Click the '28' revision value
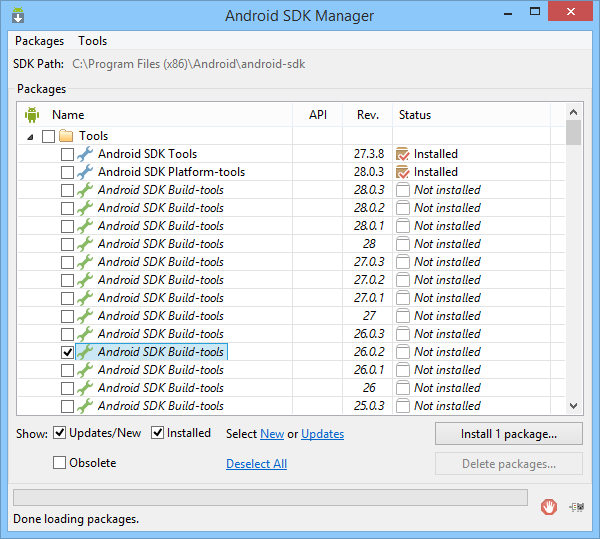The width and height of the screenshot is (600, 539). coord(369,244)
